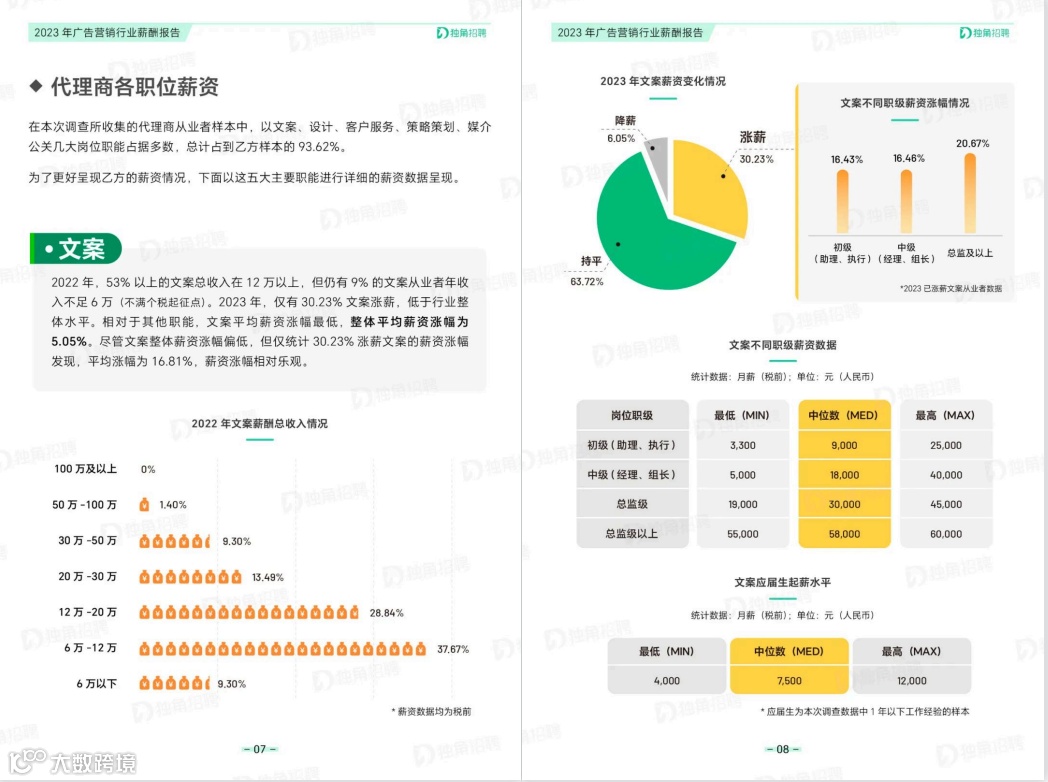Click the pie chart title 2023年文案薪资变化情况

[662, 82]
